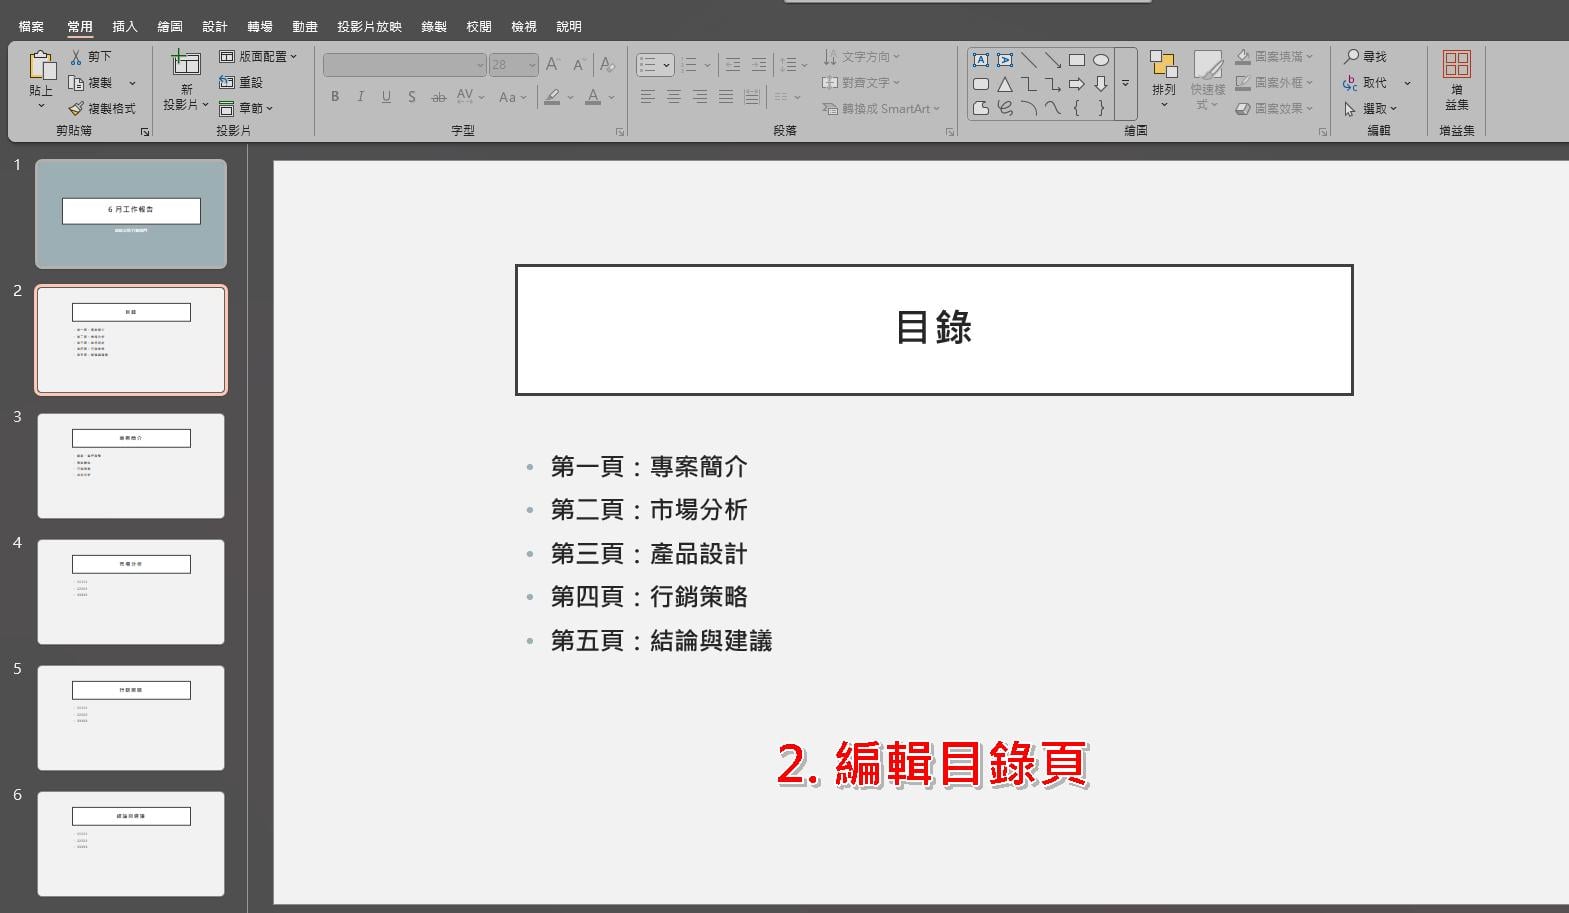The height and width of the screenshot is (913, 1569).
Task: Click the clear all formatting icon
Action: tap(606, 65)
